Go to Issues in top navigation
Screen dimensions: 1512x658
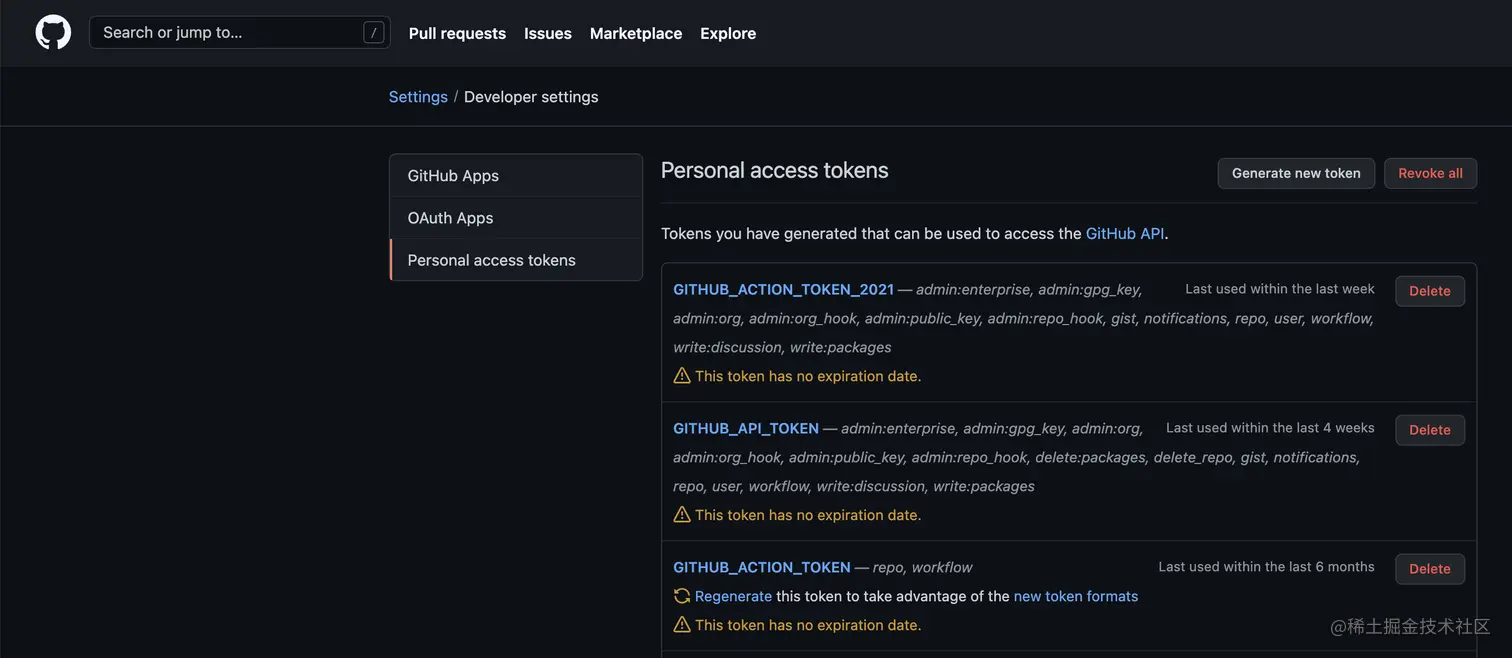pos(548,33)
